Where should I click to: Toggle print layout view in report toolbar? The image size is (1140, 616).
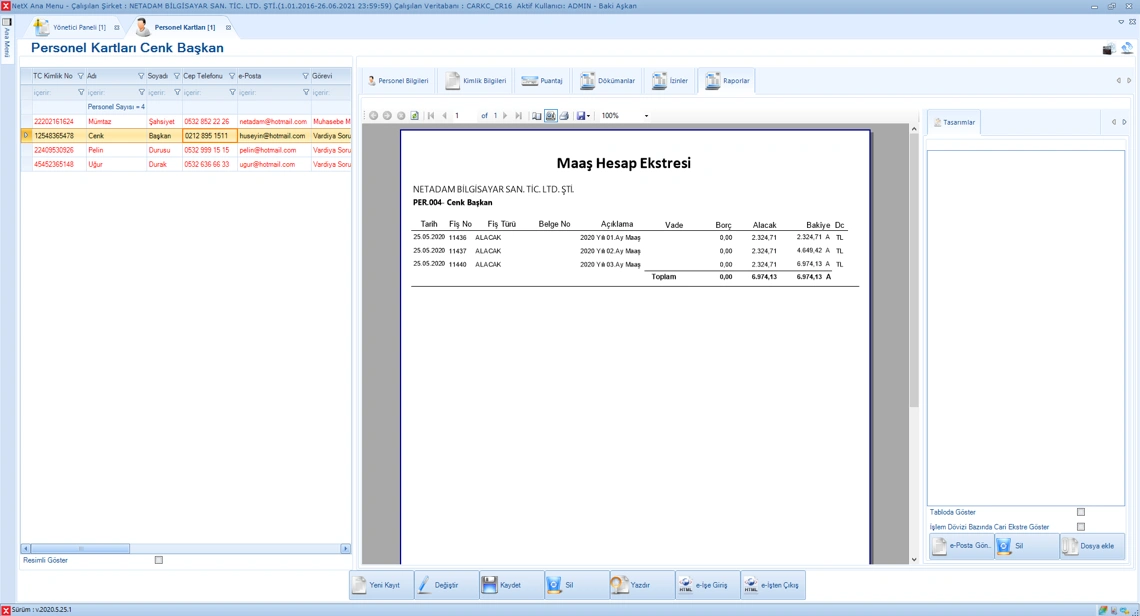point(550,116)
